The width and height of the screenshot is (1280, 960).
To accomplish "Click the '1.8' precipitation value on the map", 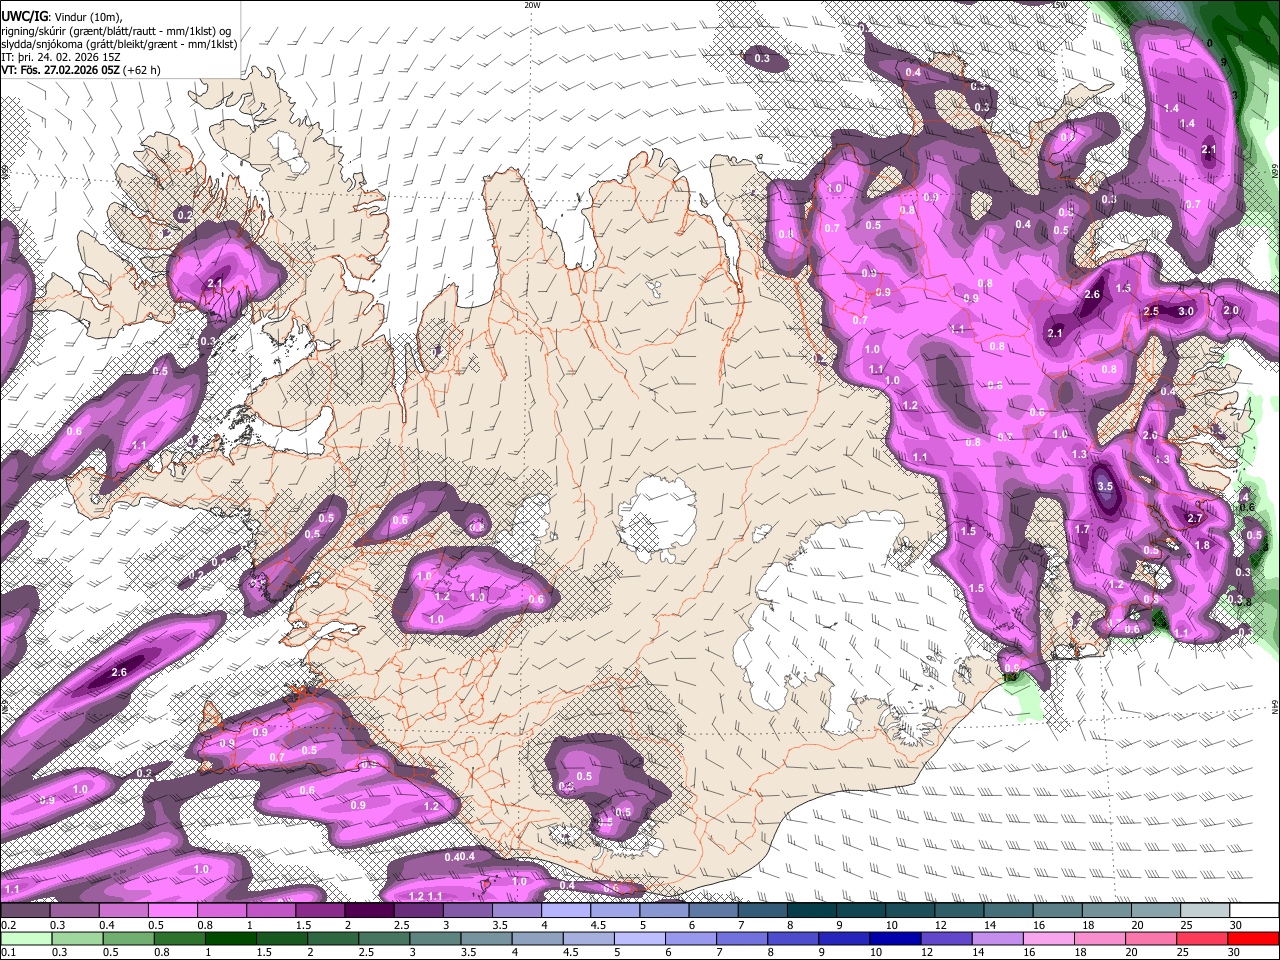I will coord(1202,545).
